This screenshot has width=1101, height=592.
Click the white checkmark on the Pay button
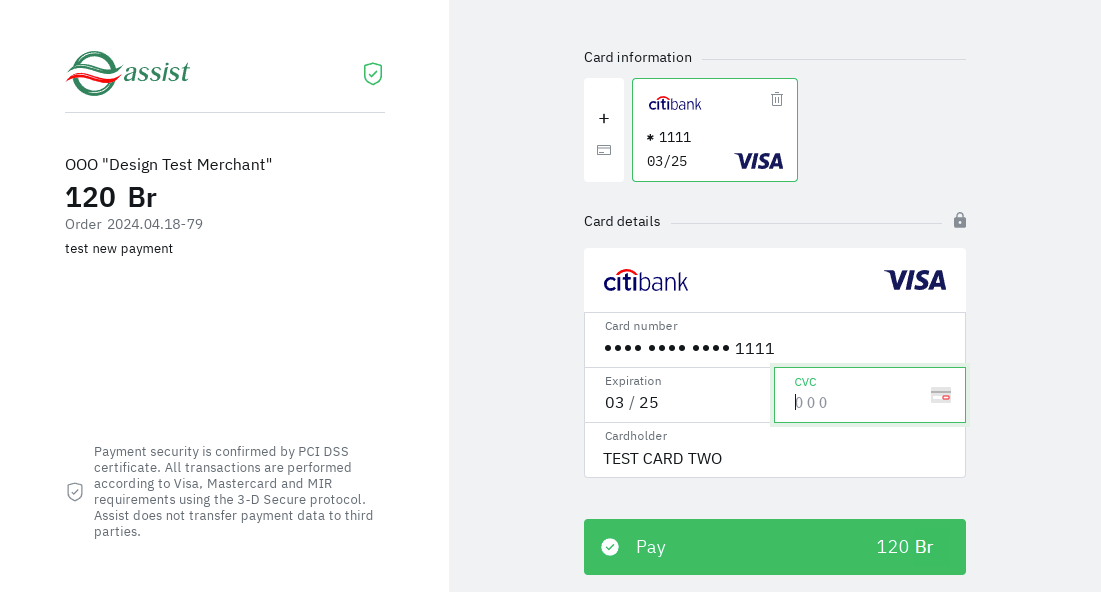coord(610,547)
